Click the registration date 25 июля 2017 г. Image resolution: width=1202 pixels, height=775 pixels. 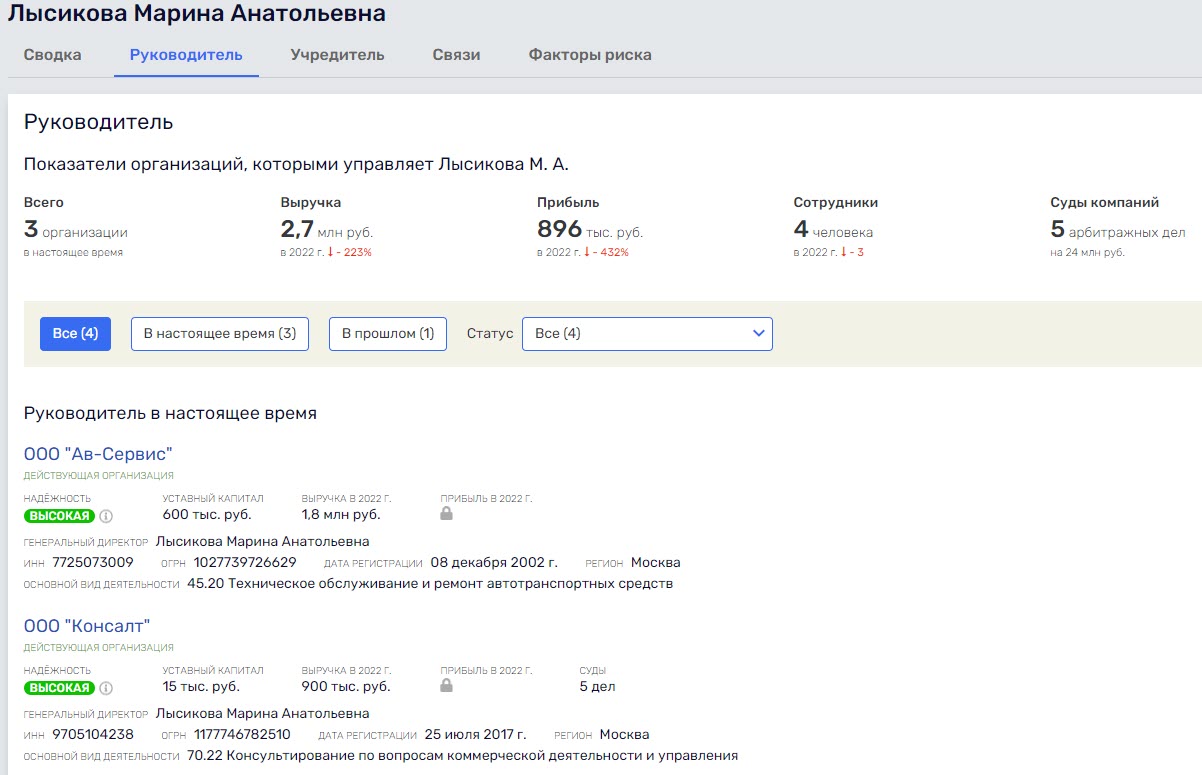475,735
